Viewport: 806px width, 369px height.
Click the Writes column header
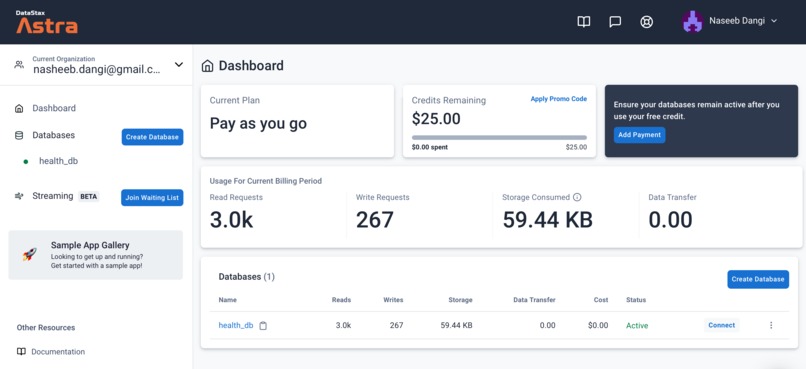pyautogui.click(x=393, y=300)
